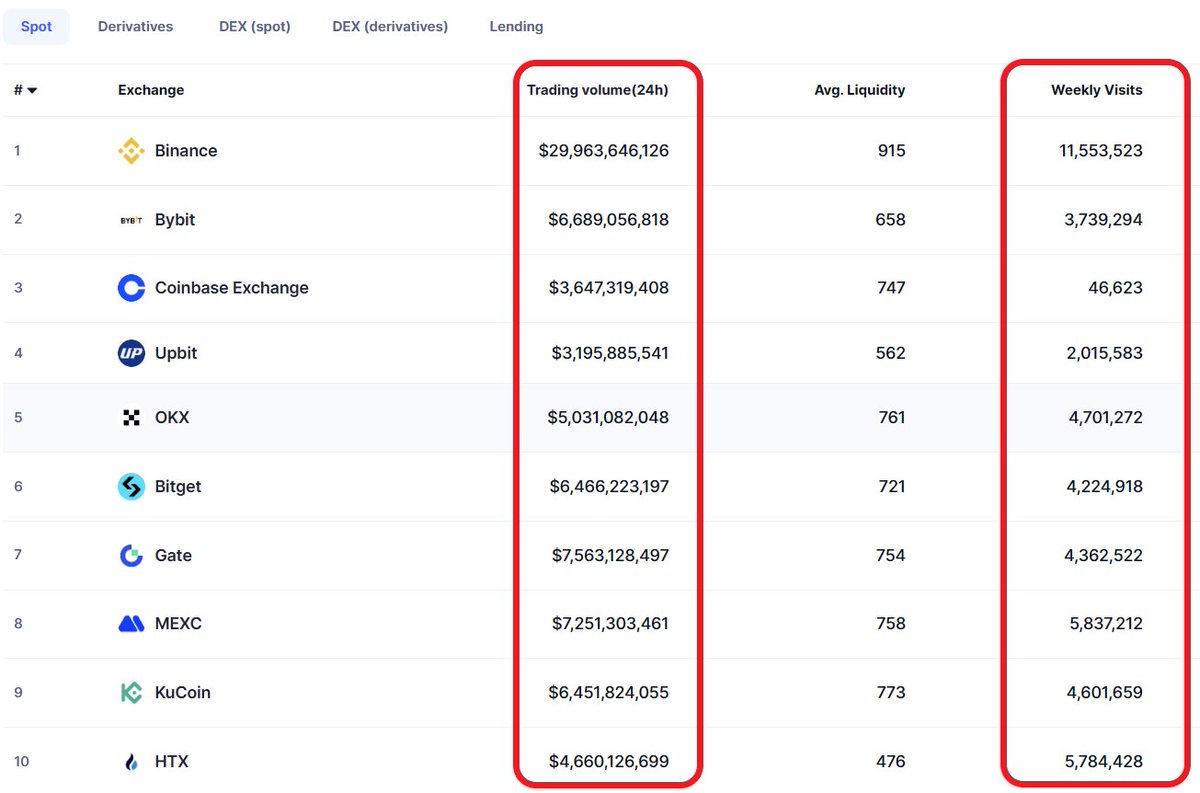This screenshot has width=1200, height=793.
Task: Click HTX weekly visits 5,784,428
Action: tap(1105, 762)
